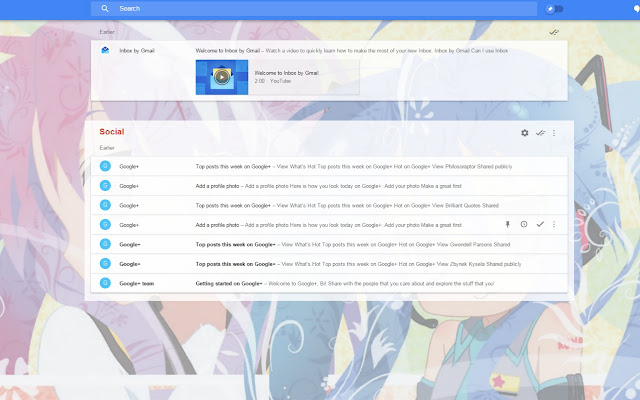Click avatar on Brilliant Quotes email row
This screenshot has width=640, height=400.
pos(105,205)
